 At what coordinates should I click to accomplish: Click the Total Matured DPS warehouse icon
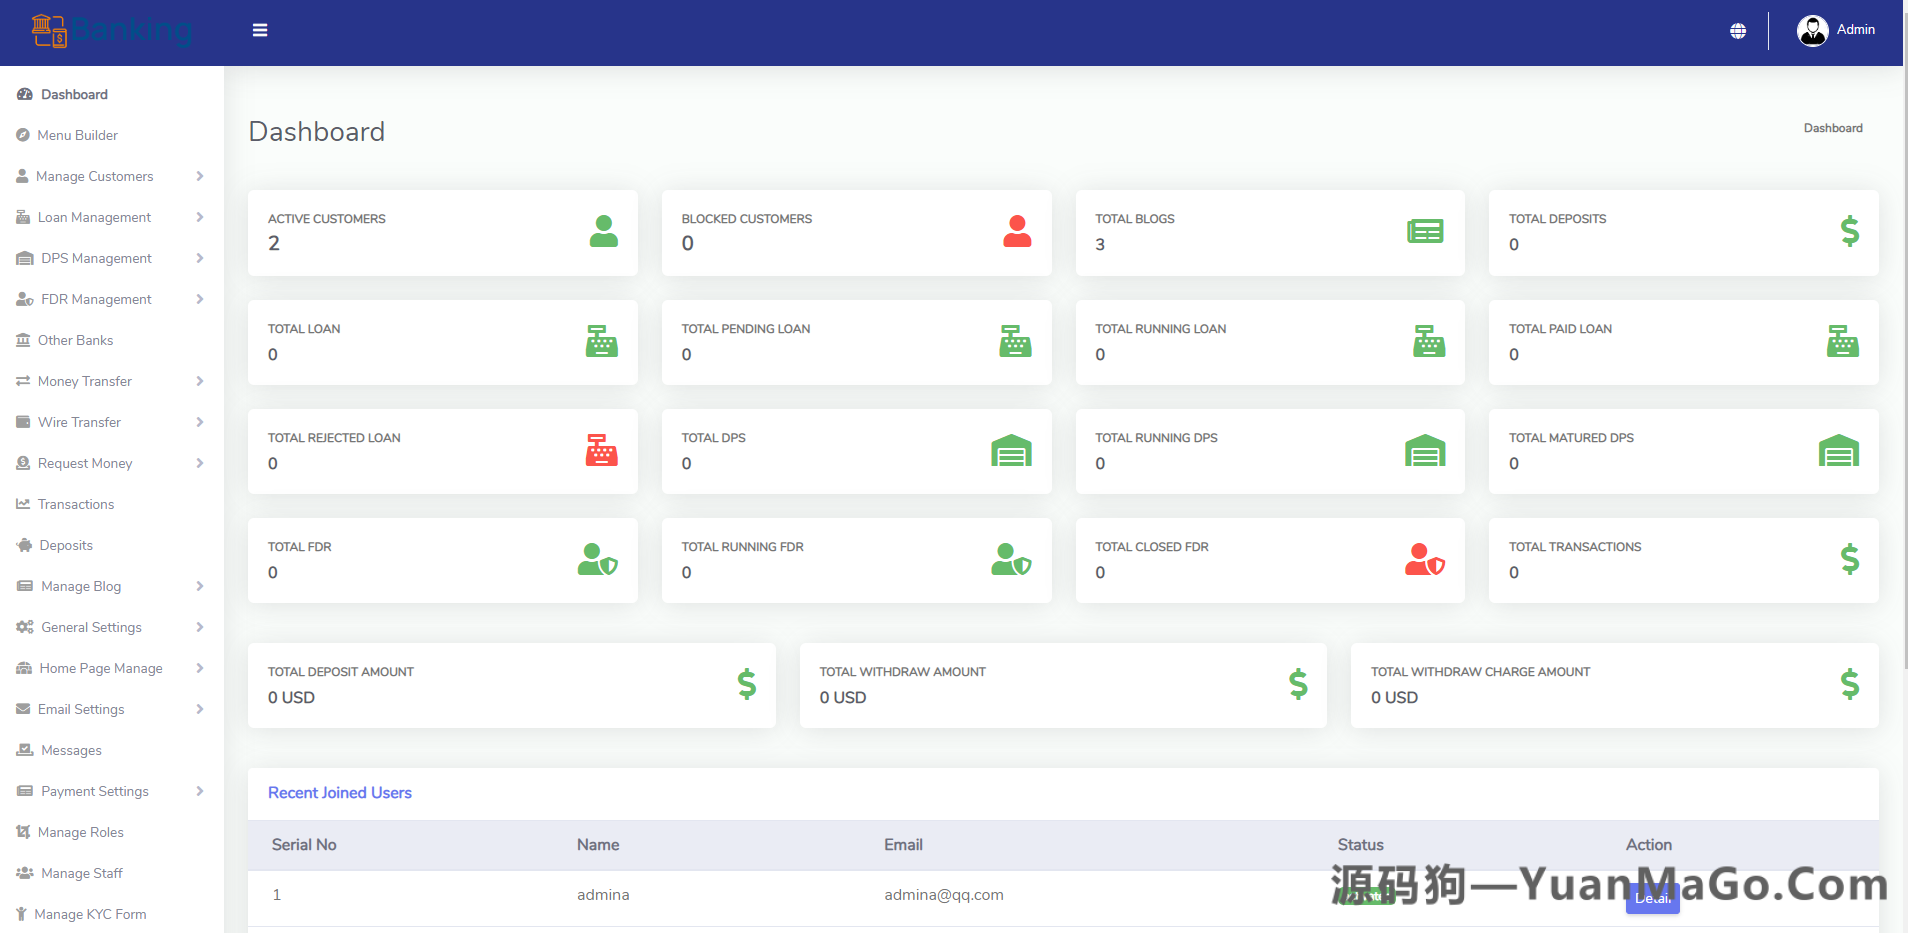point(1838,451)
